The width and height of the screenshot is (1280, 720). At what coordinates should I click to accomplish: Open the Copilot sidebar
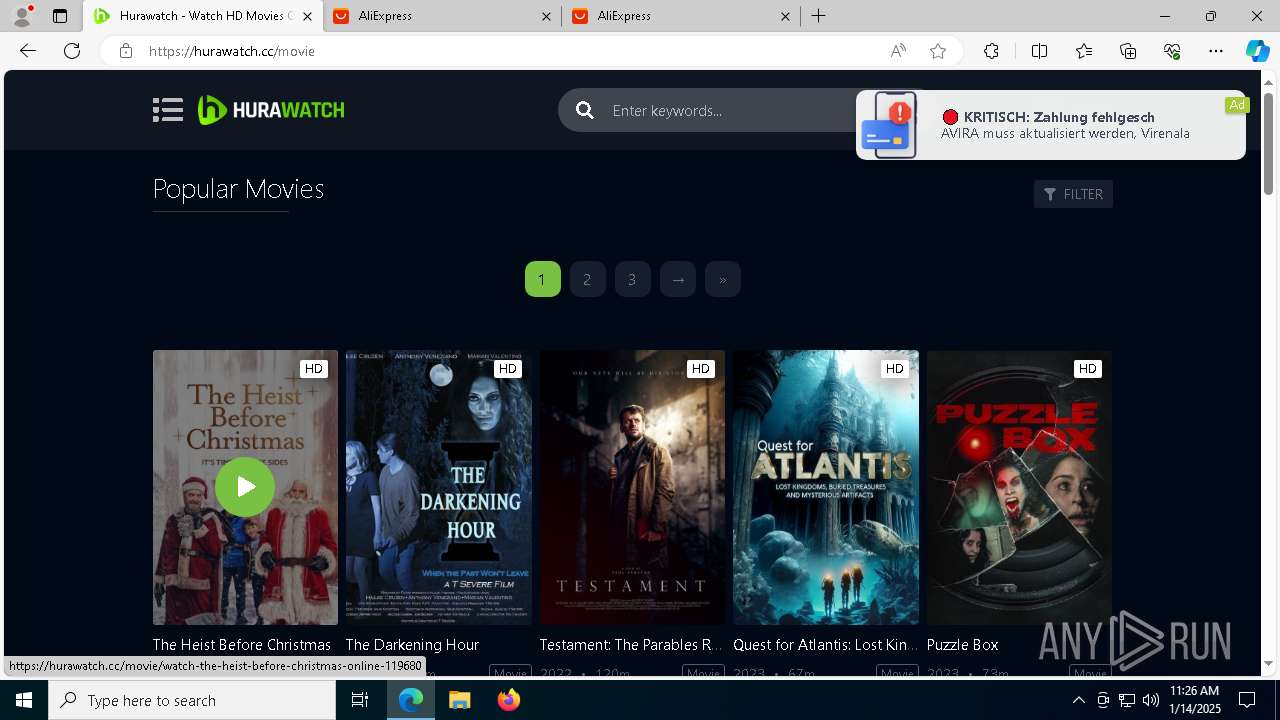pos(1257,51)
